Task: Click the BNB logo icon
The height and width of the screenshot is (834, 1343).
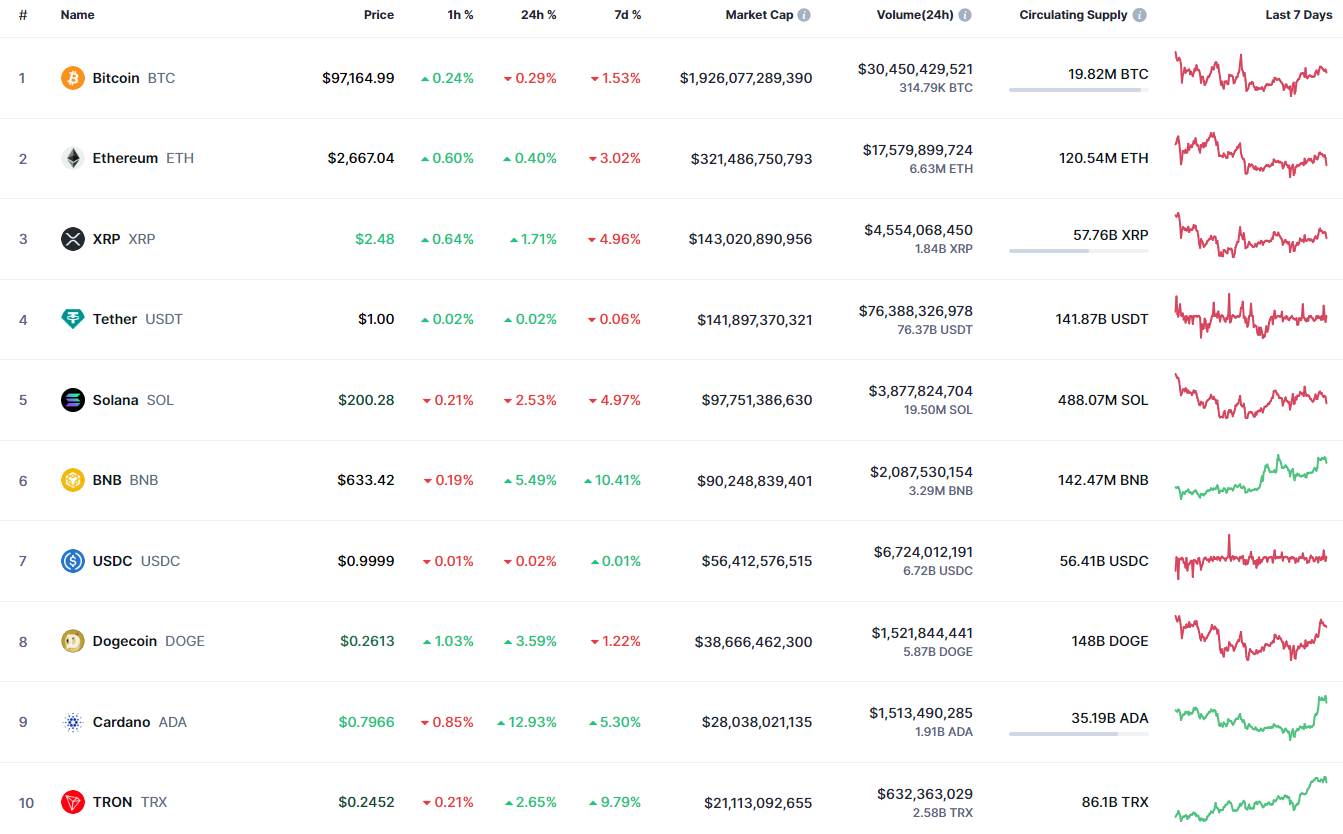Action: 73,480
